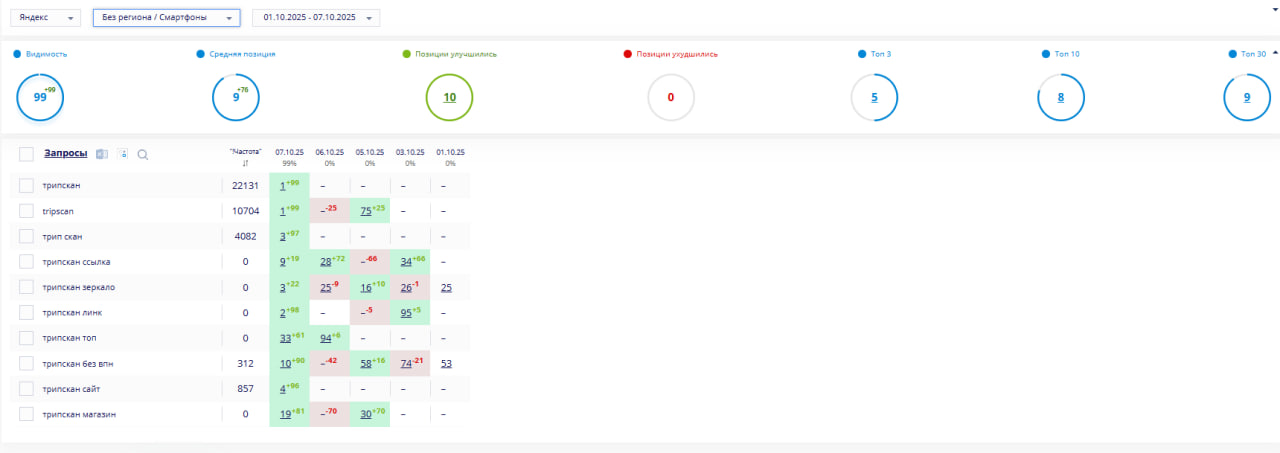The height and width of the screenshot is (453, 1280).
Task: Select the 07.10.25 date column header
Action: (x=289, y=152)
